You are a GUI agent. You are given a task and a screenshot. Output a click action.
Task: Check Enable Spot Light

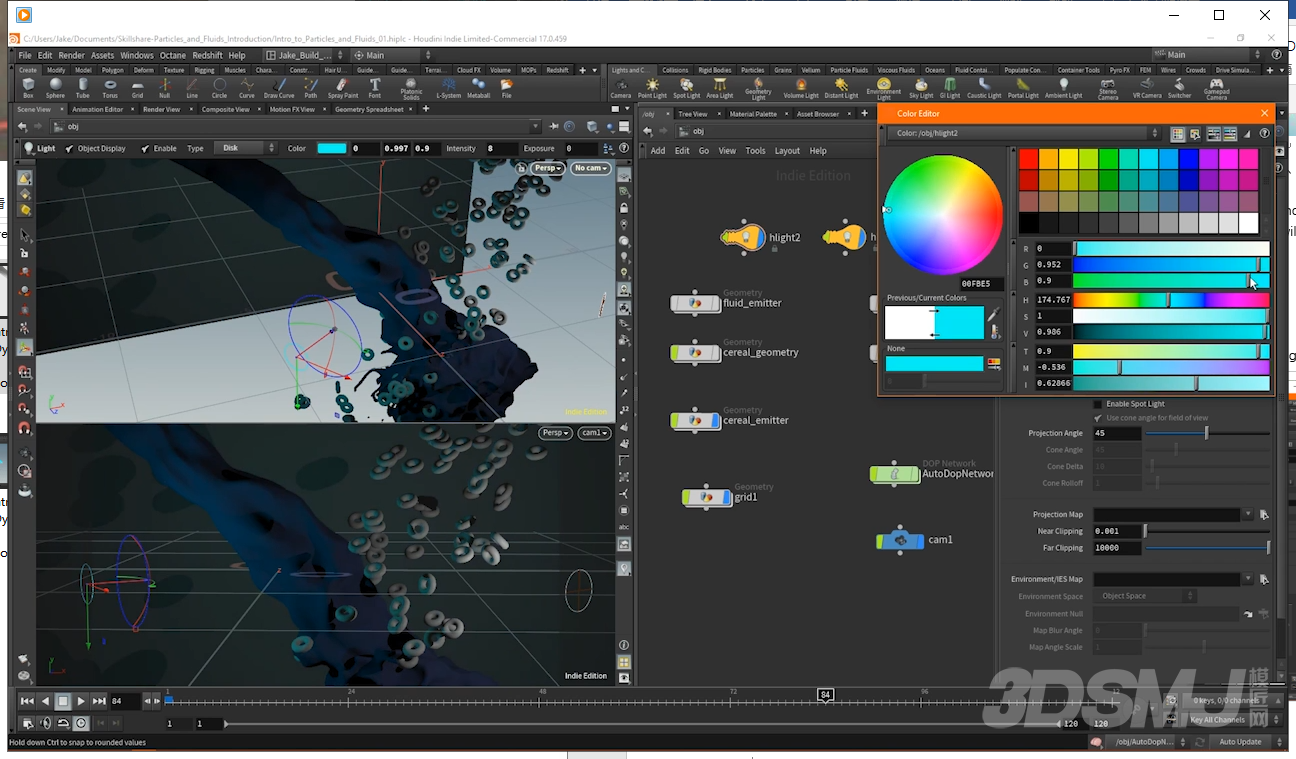tap(1098, 404)
